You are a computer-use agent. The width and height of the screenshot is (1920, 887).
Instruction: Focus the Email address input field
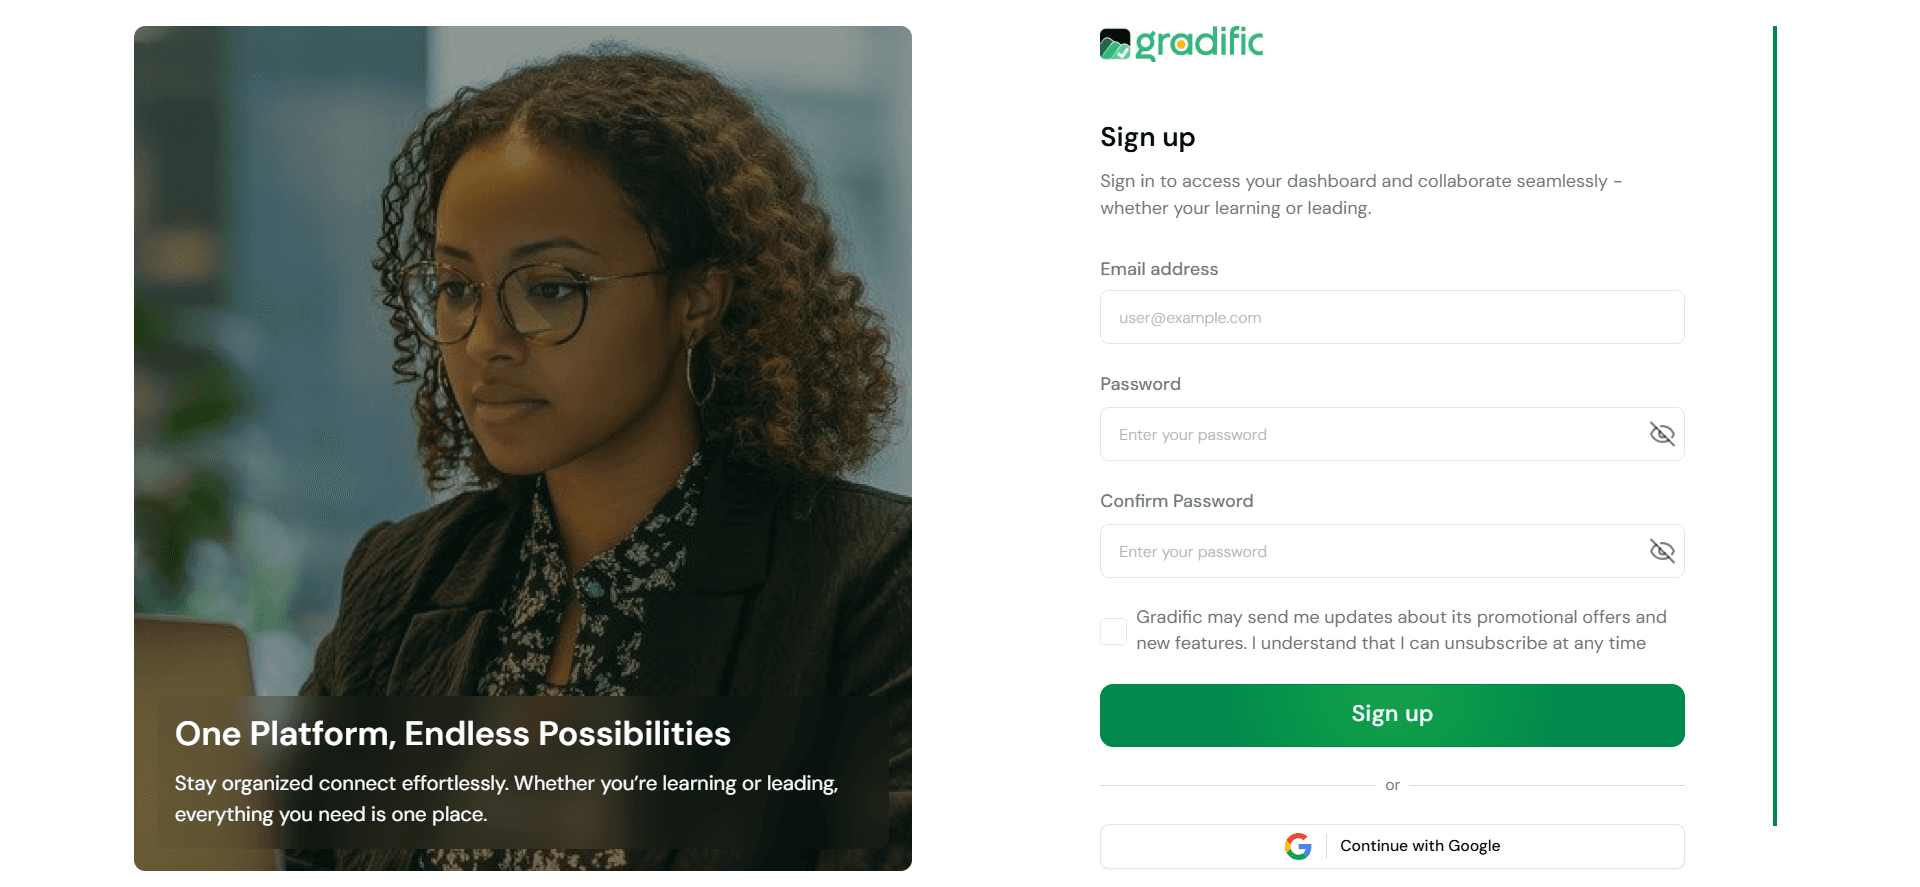[1392, 317]
